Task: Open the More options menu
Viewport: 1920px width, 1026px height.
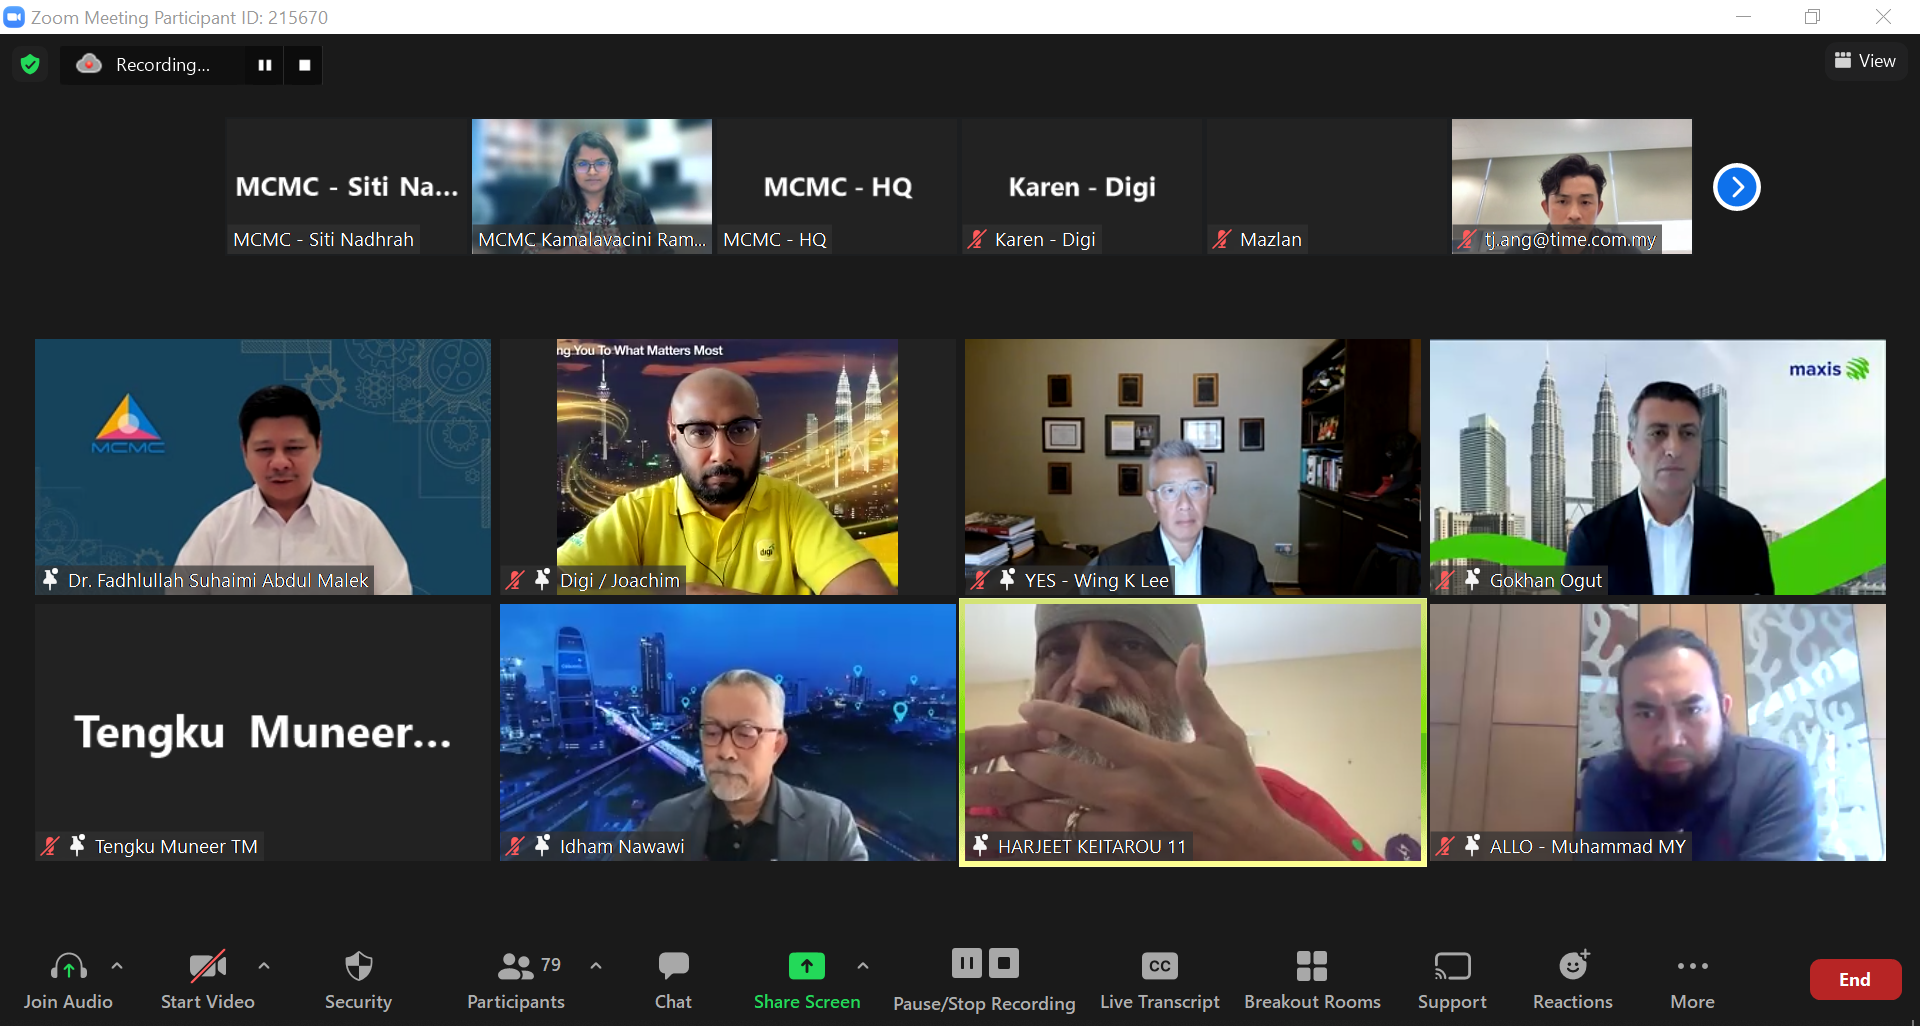Action: click(x=1692, y=979)
